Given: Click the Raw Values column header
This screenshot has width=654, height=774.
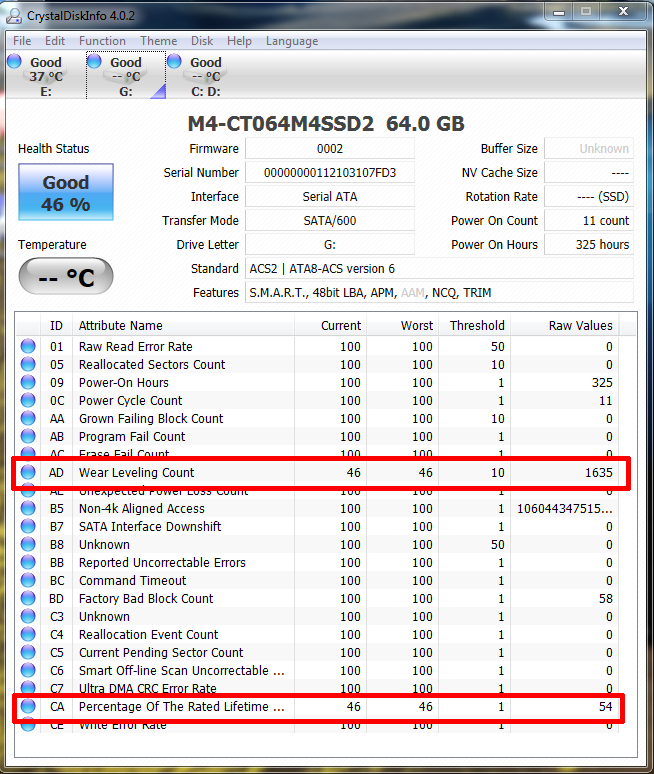Looking at the screenshot, I should (x=565, y=326).
